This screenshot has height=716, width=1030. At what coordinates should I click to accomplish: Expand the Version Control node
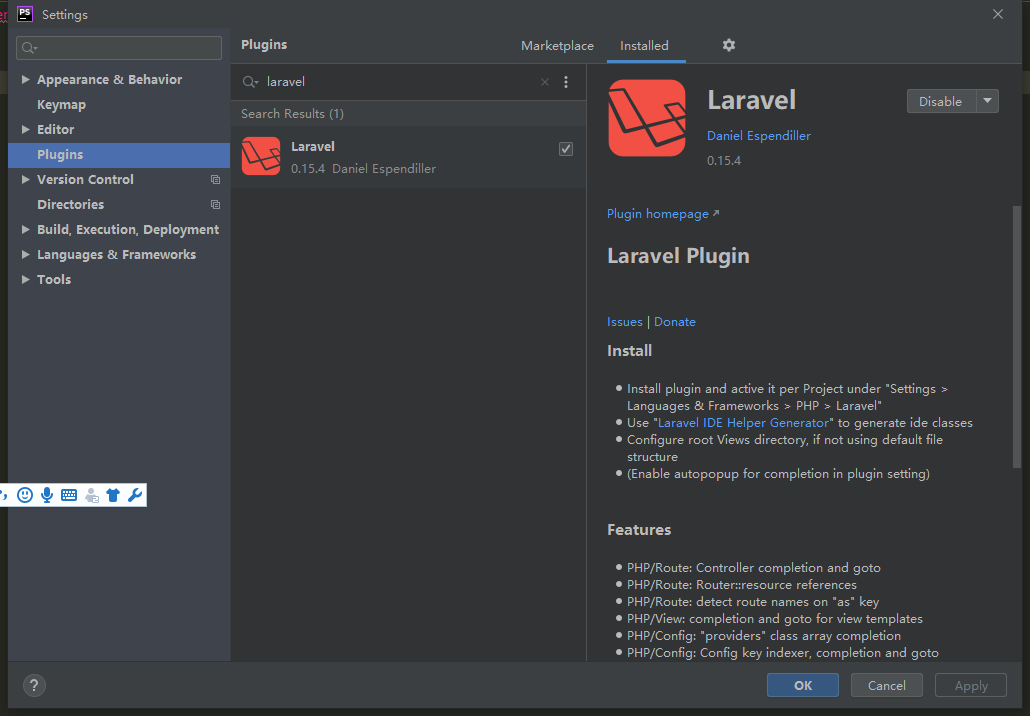(x=26, y=179)
